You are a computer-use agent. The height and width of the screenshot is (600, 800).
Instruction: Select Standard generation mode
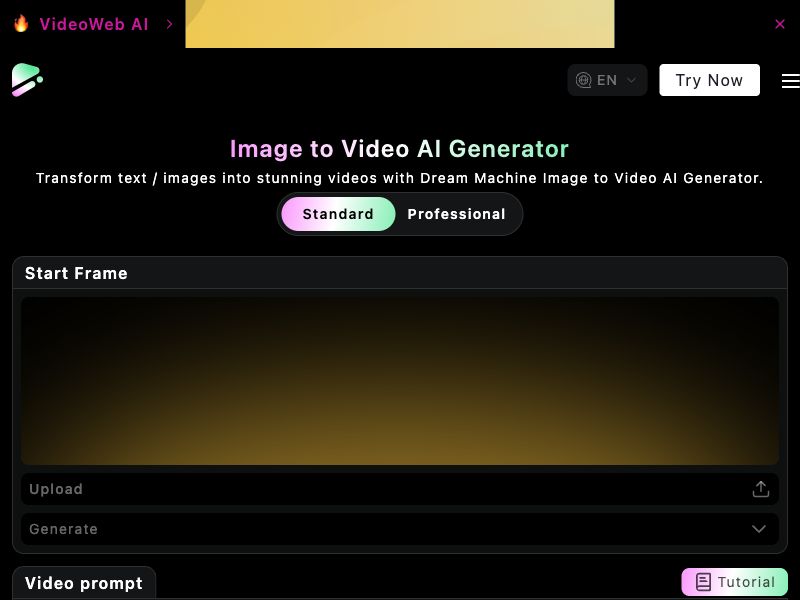point(338,213)
